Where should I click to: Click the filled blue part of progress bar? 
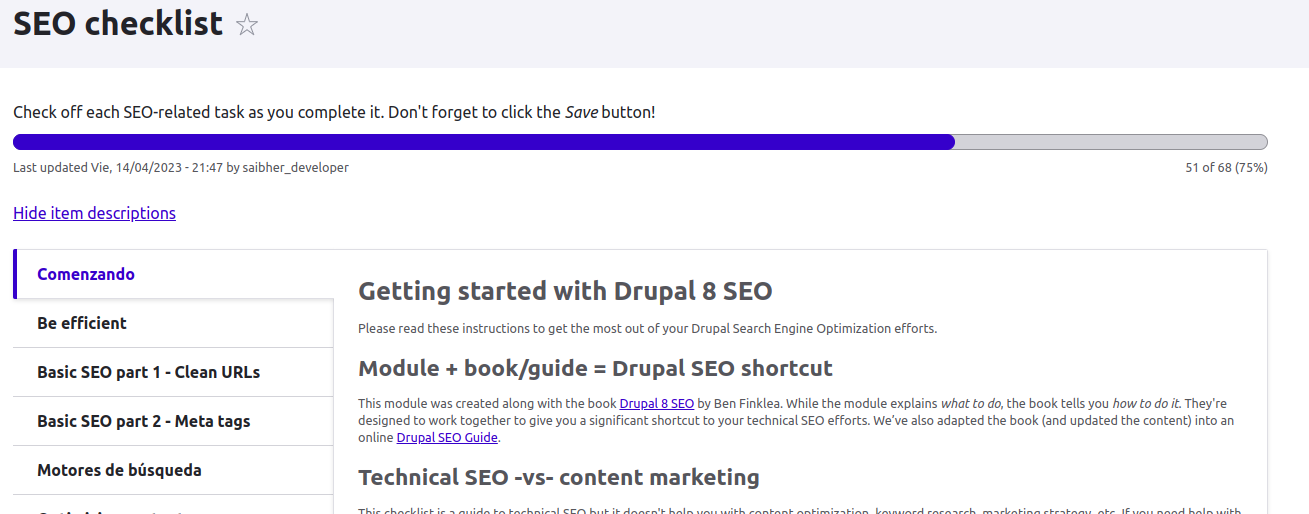(480, 142)
